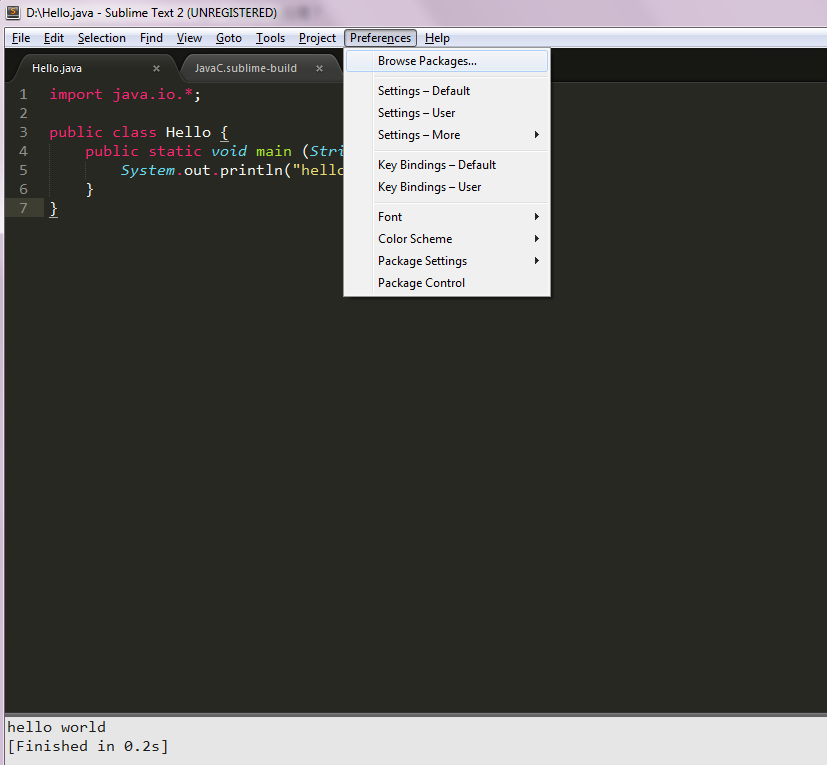Click the 'import' keyword on line 1

coord(76,95)
